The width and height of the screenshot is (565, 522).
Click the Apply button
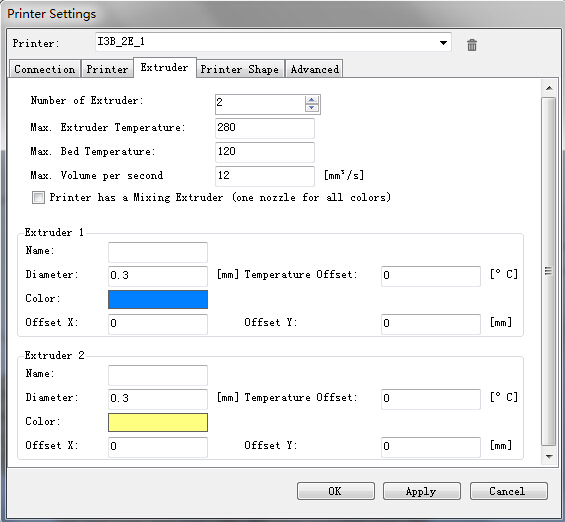(422, 491)
